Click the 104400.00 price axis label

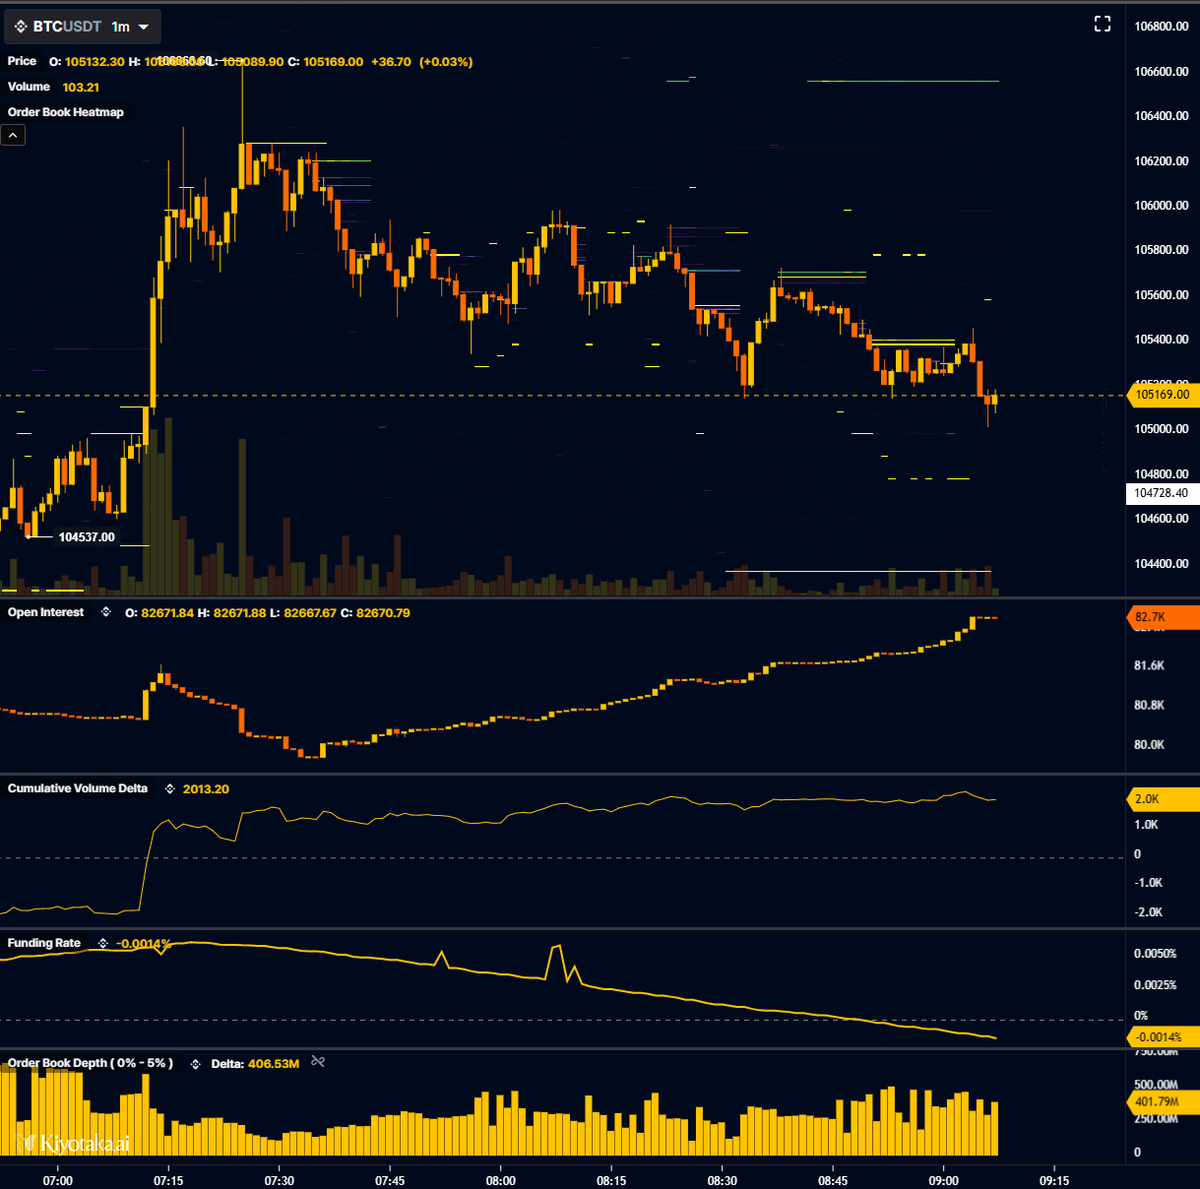(x=1161, y=564)
